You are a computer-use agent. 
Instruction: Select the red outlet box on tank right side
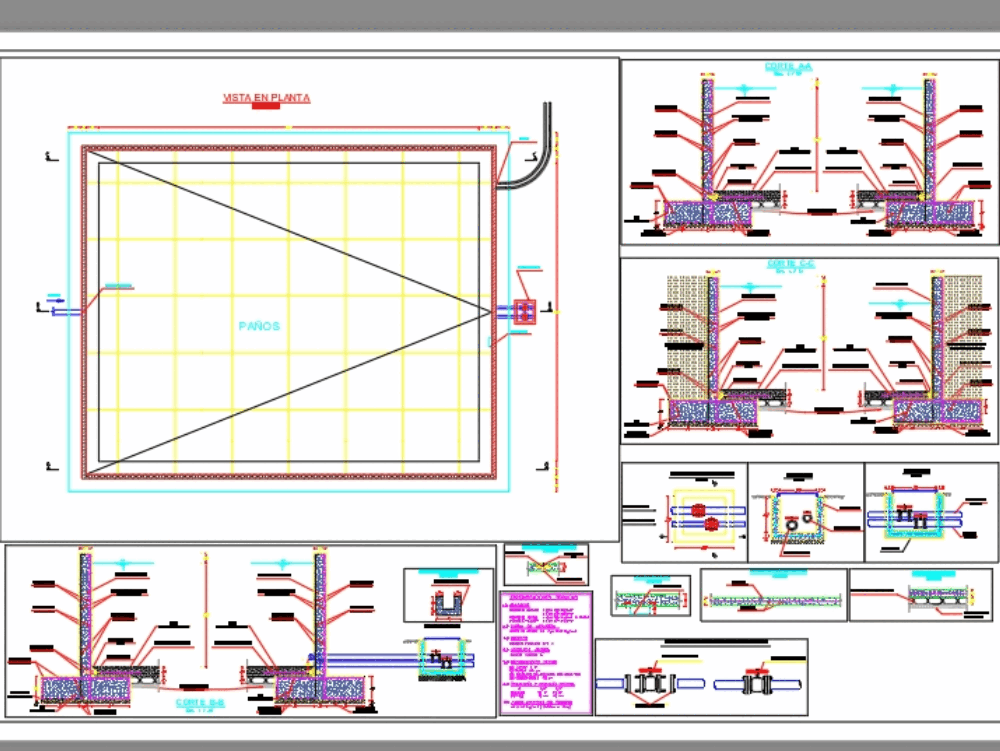click(x=523, y=310)
